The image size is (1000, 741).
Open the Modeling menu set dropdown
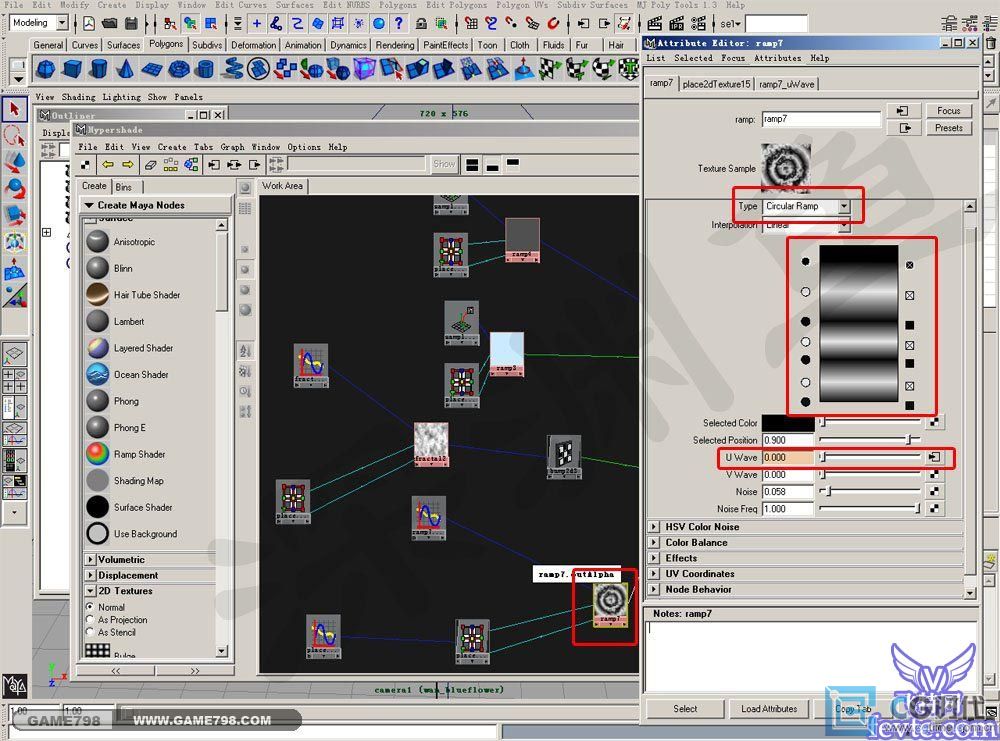pyautogui.click(x=62, y=23)
